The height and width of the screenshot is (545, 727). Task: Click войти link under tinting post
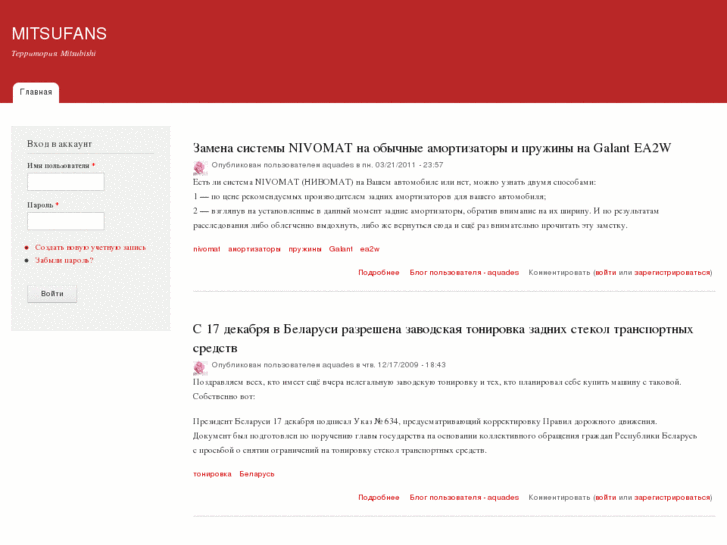[606, 497]
